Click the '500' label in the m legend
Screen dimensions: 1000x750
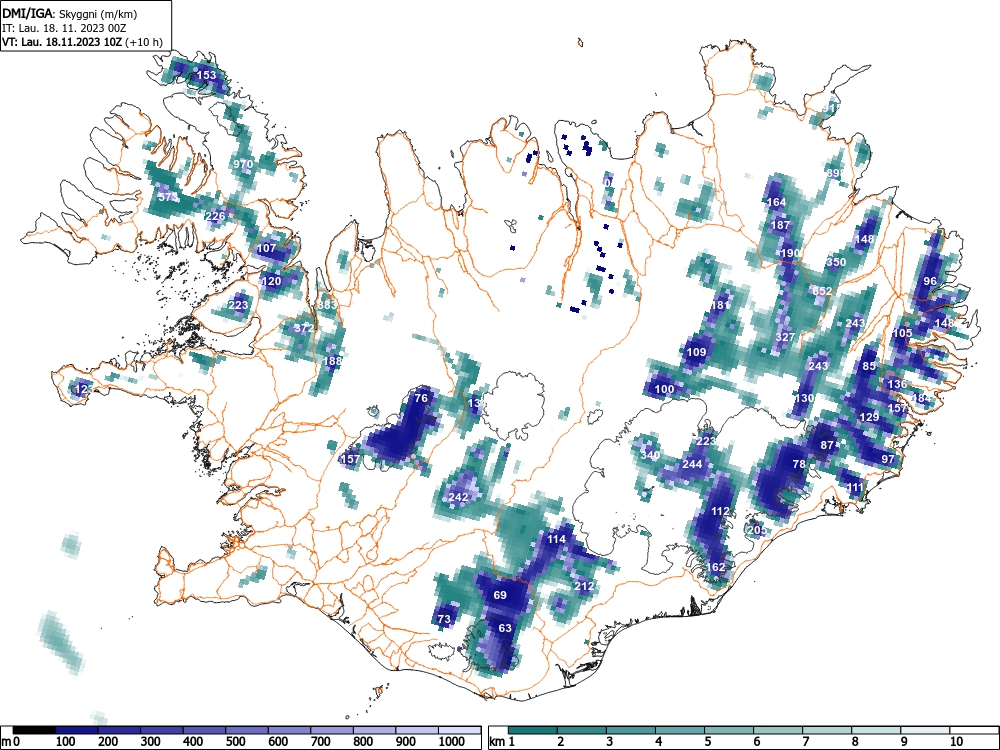tap(236, 742)
